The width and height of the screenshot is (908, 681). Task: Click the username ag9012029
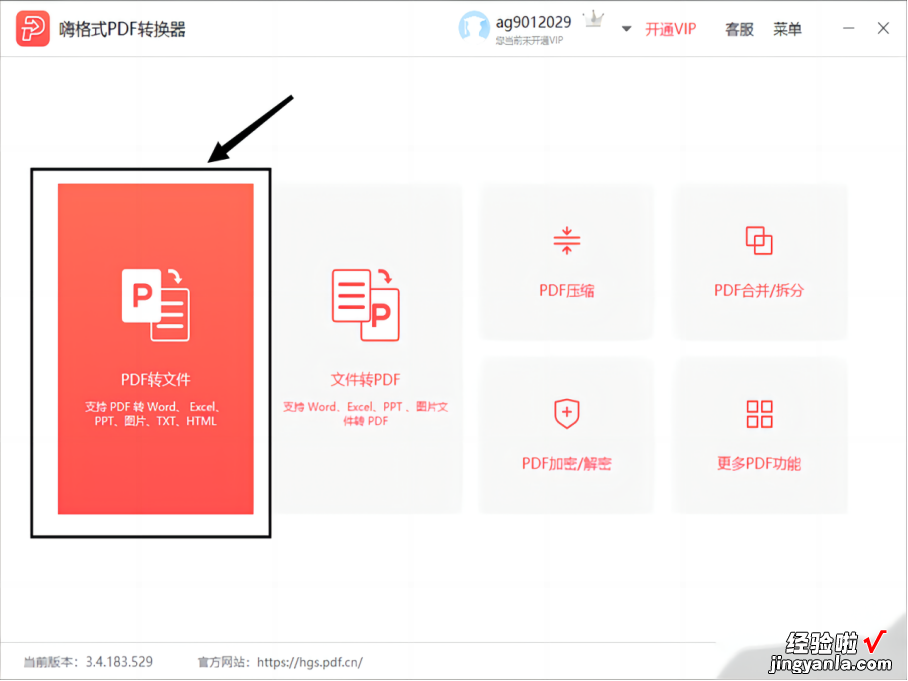click(533, 22)
